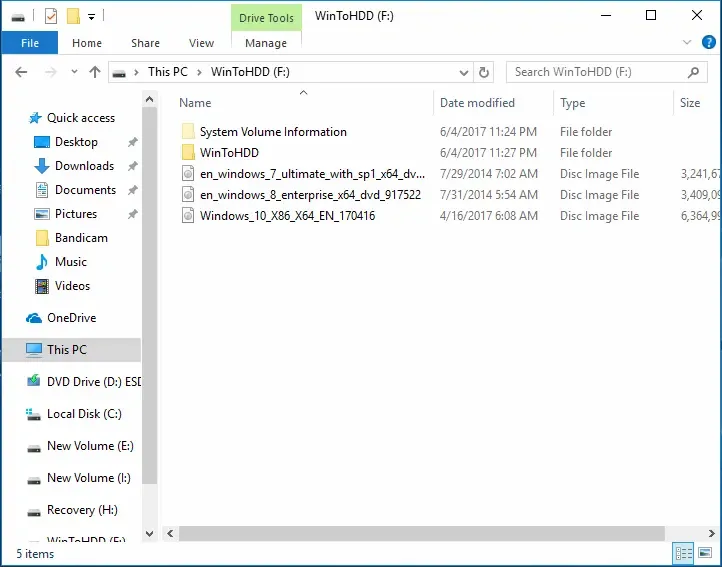Click WinToHDD (F:) in the address bar
Screen dimensions: 722x567
pyautogui.click(x=250, y=72)
